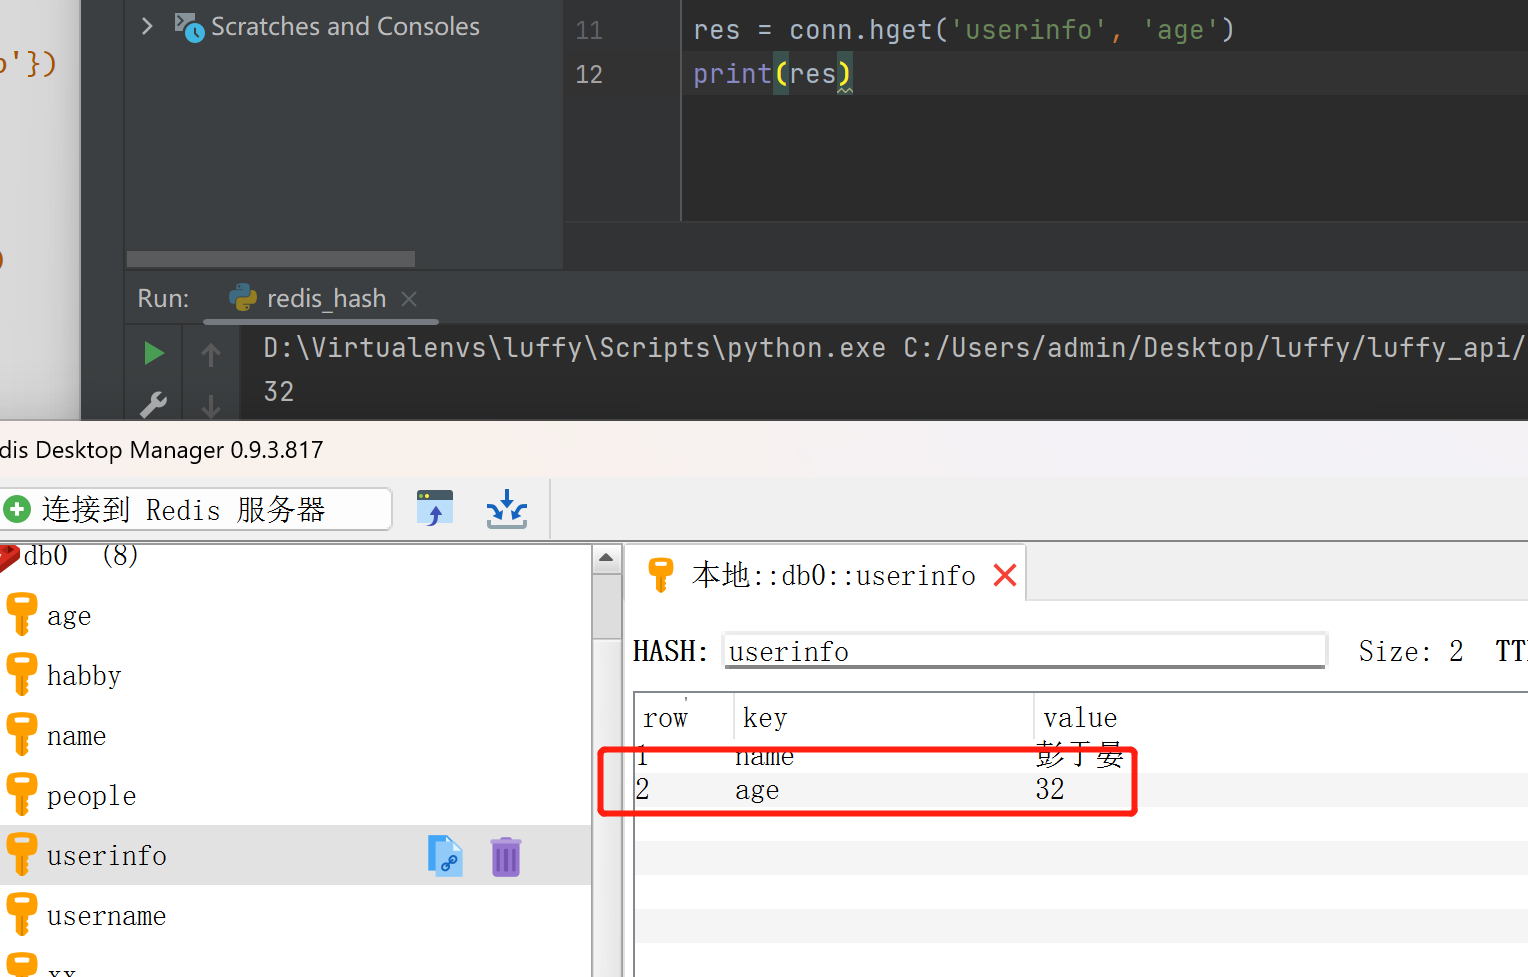
Task: Copy userinfo key name icon
Action: pyautogui.click(x=445, y=856)
